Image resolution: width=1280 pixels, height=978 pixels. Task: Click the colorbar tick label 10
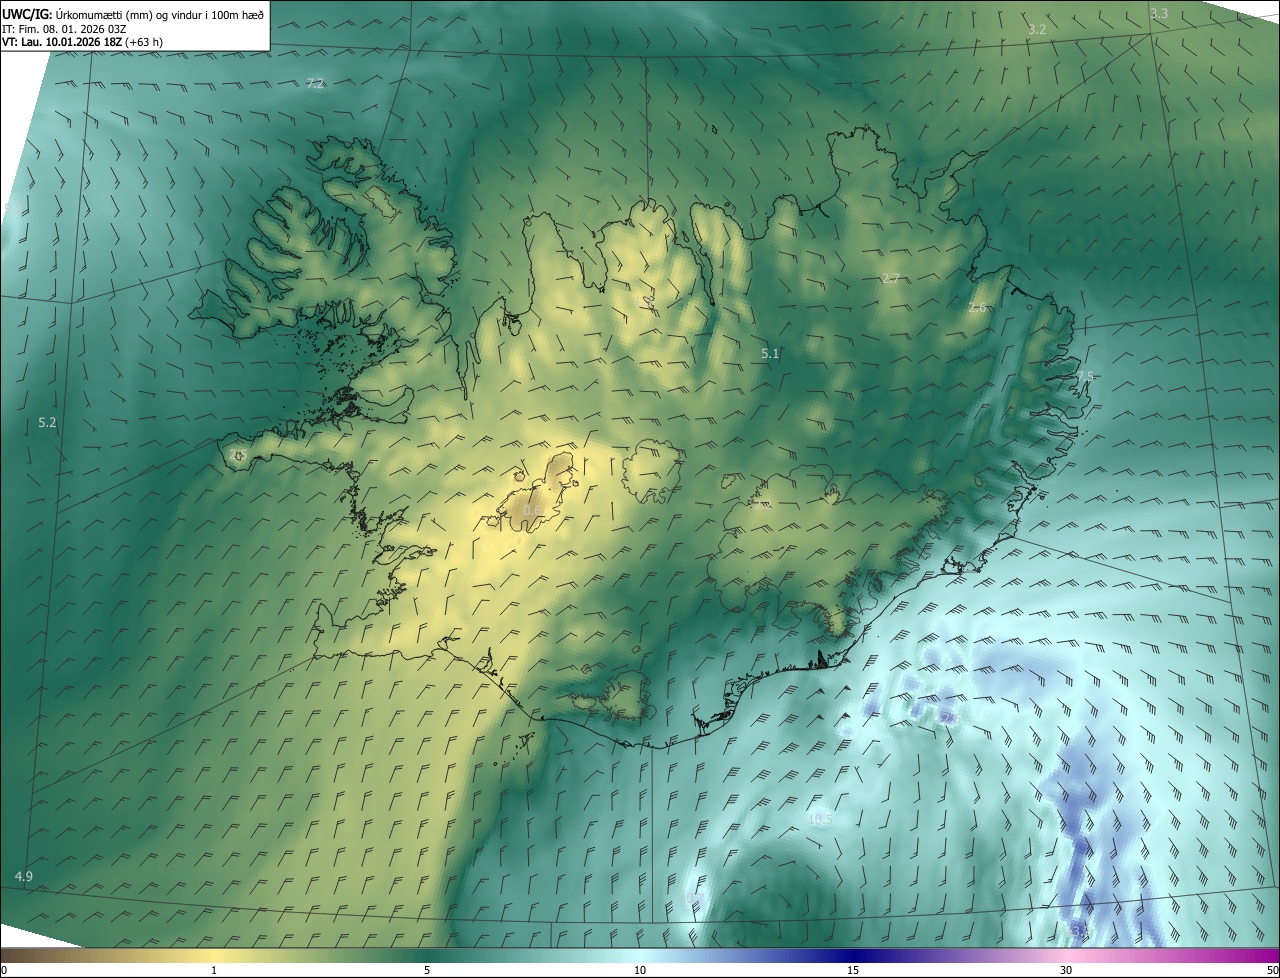point(640,971)
